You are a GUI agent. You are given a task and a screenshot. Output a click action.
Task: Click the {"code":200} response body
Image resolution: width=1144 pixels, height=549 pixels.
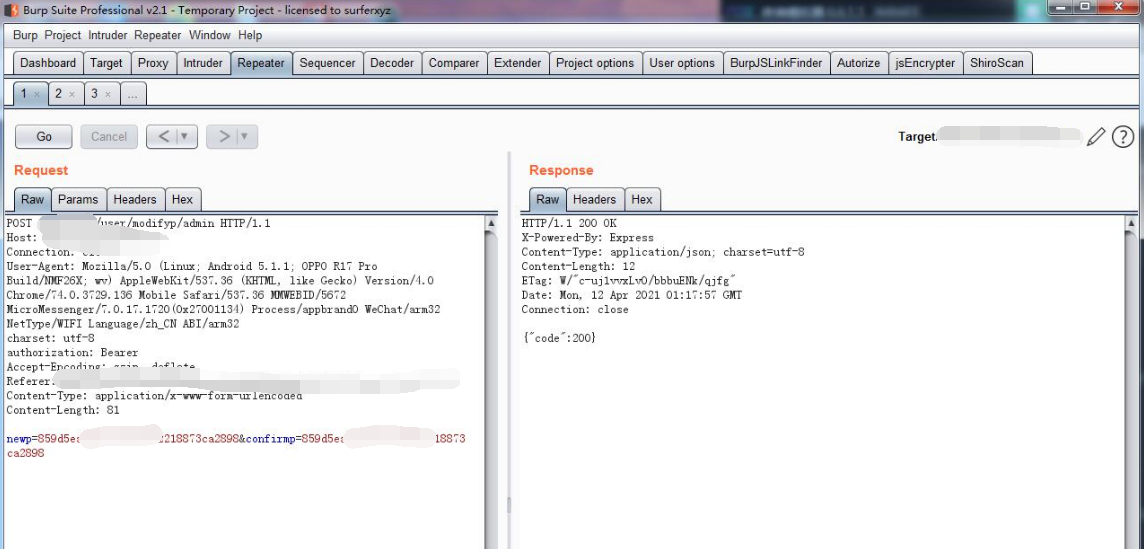559,338
